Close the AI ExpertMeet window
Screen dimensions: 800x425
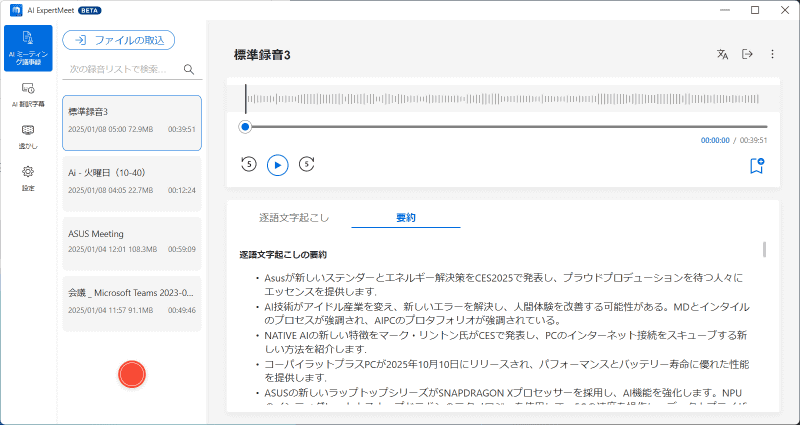coord(785,10)
